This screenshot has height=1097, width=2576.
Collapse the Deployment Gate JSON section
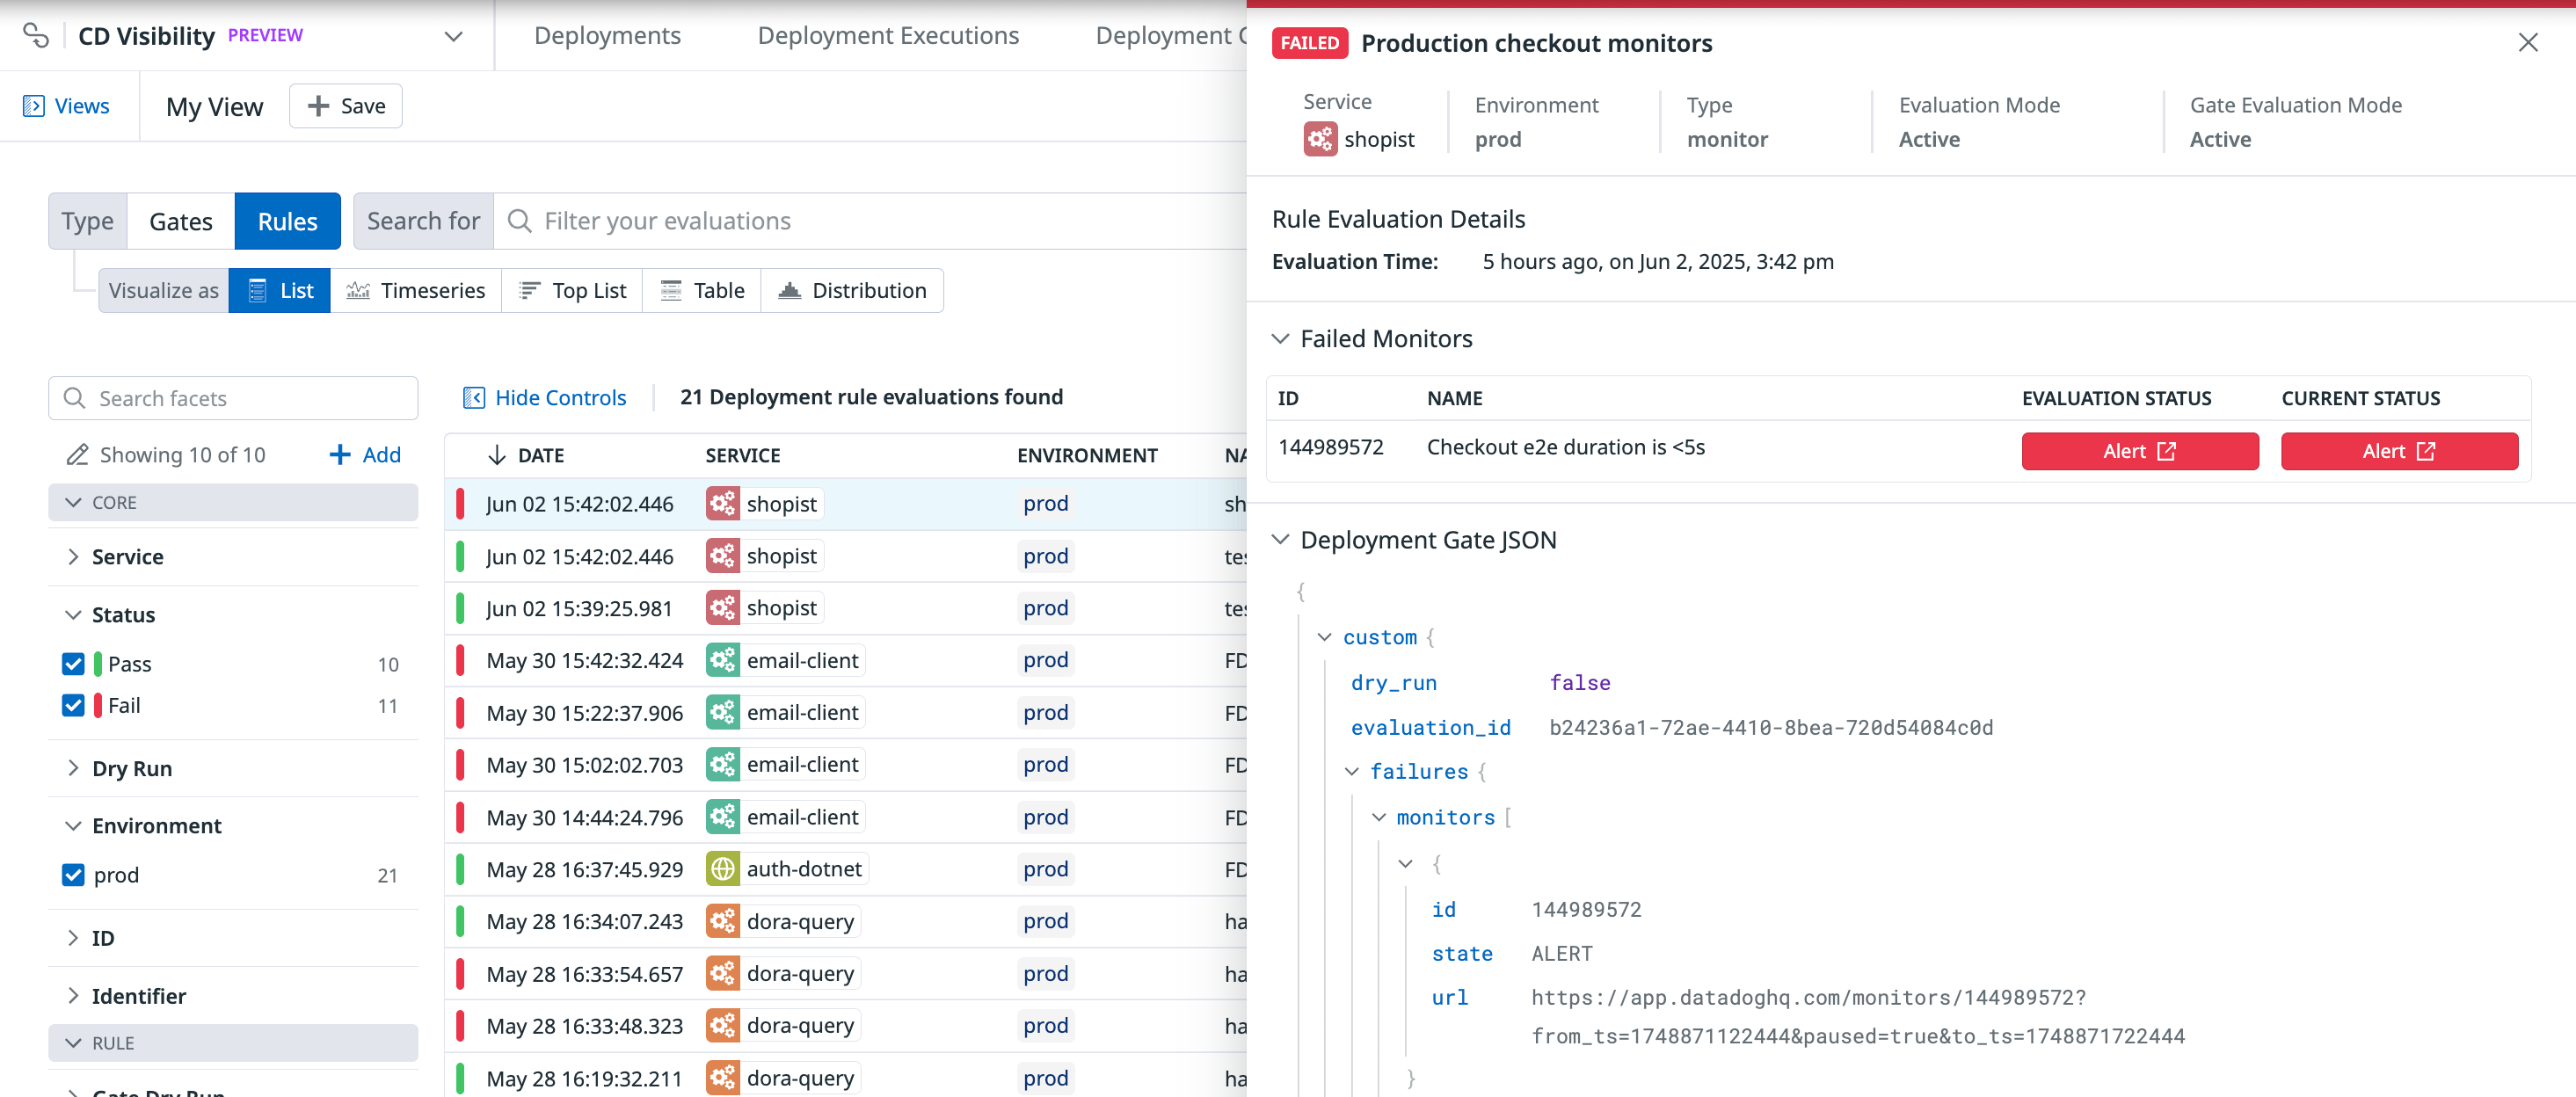click(1282, 539)
